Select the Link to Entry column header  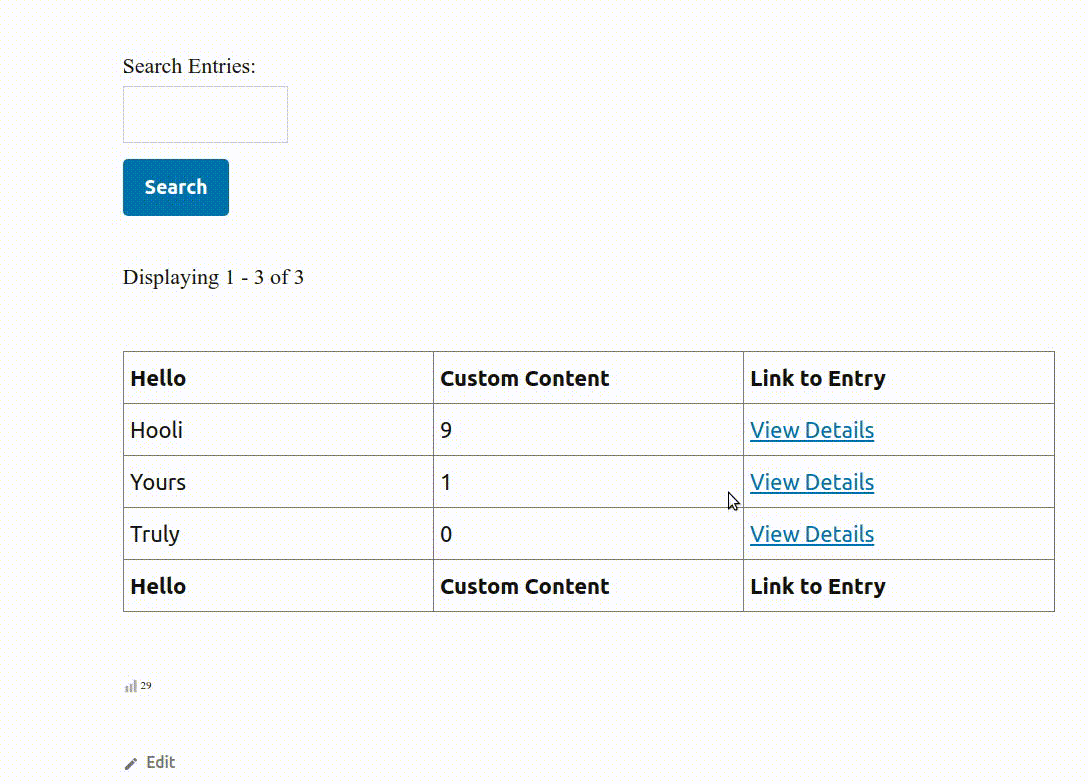point(818,378)
